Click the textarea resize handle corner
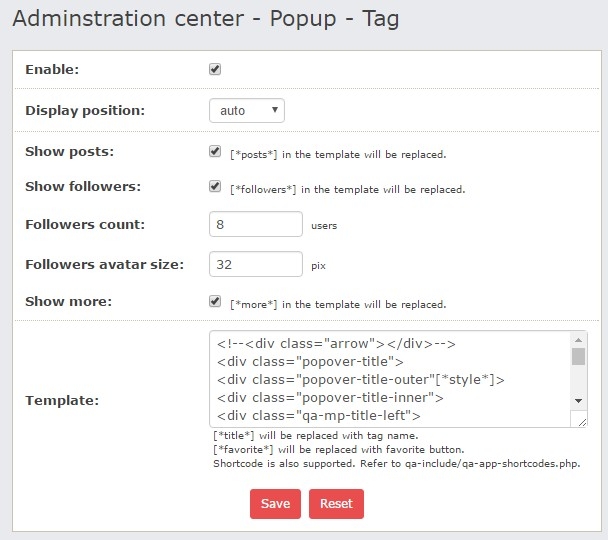Image resolution: width=608 pixels, height=540 pixels. point(582,421)
